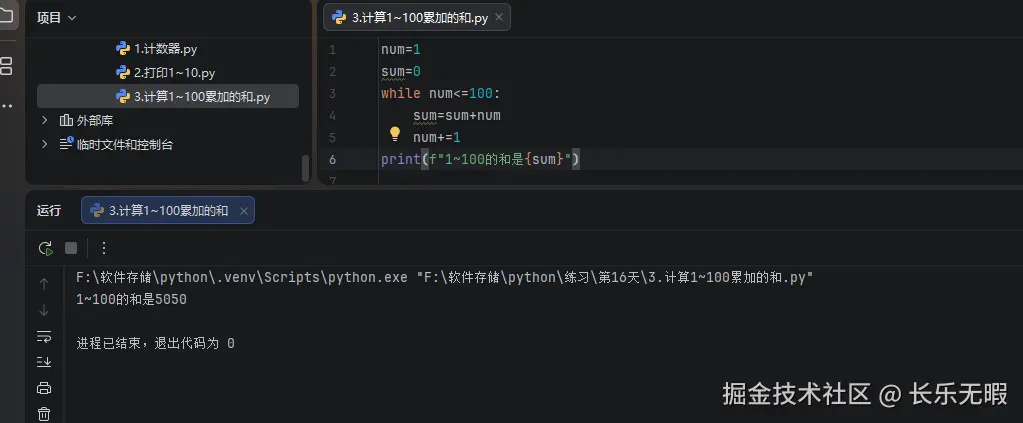Open the 项目 view dropdown
This screenshot has width=1023, height=423.
pyautogui.click(x=56, y=18)
